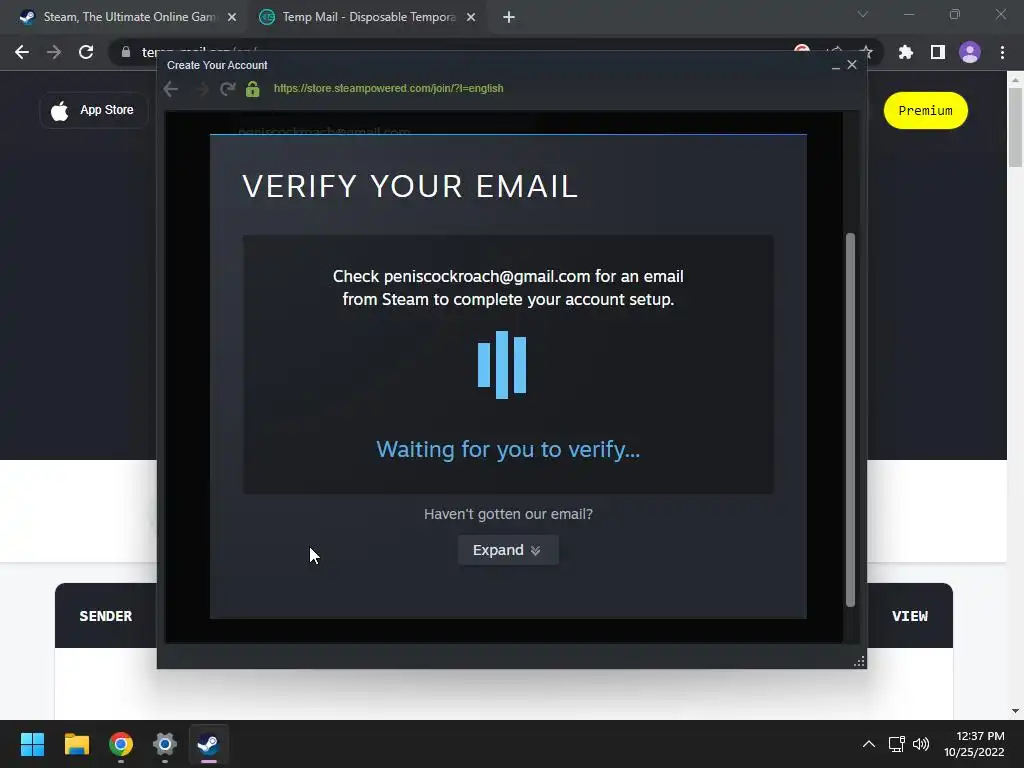Open Chrome three-dot menu

(x=1002, y=52)
